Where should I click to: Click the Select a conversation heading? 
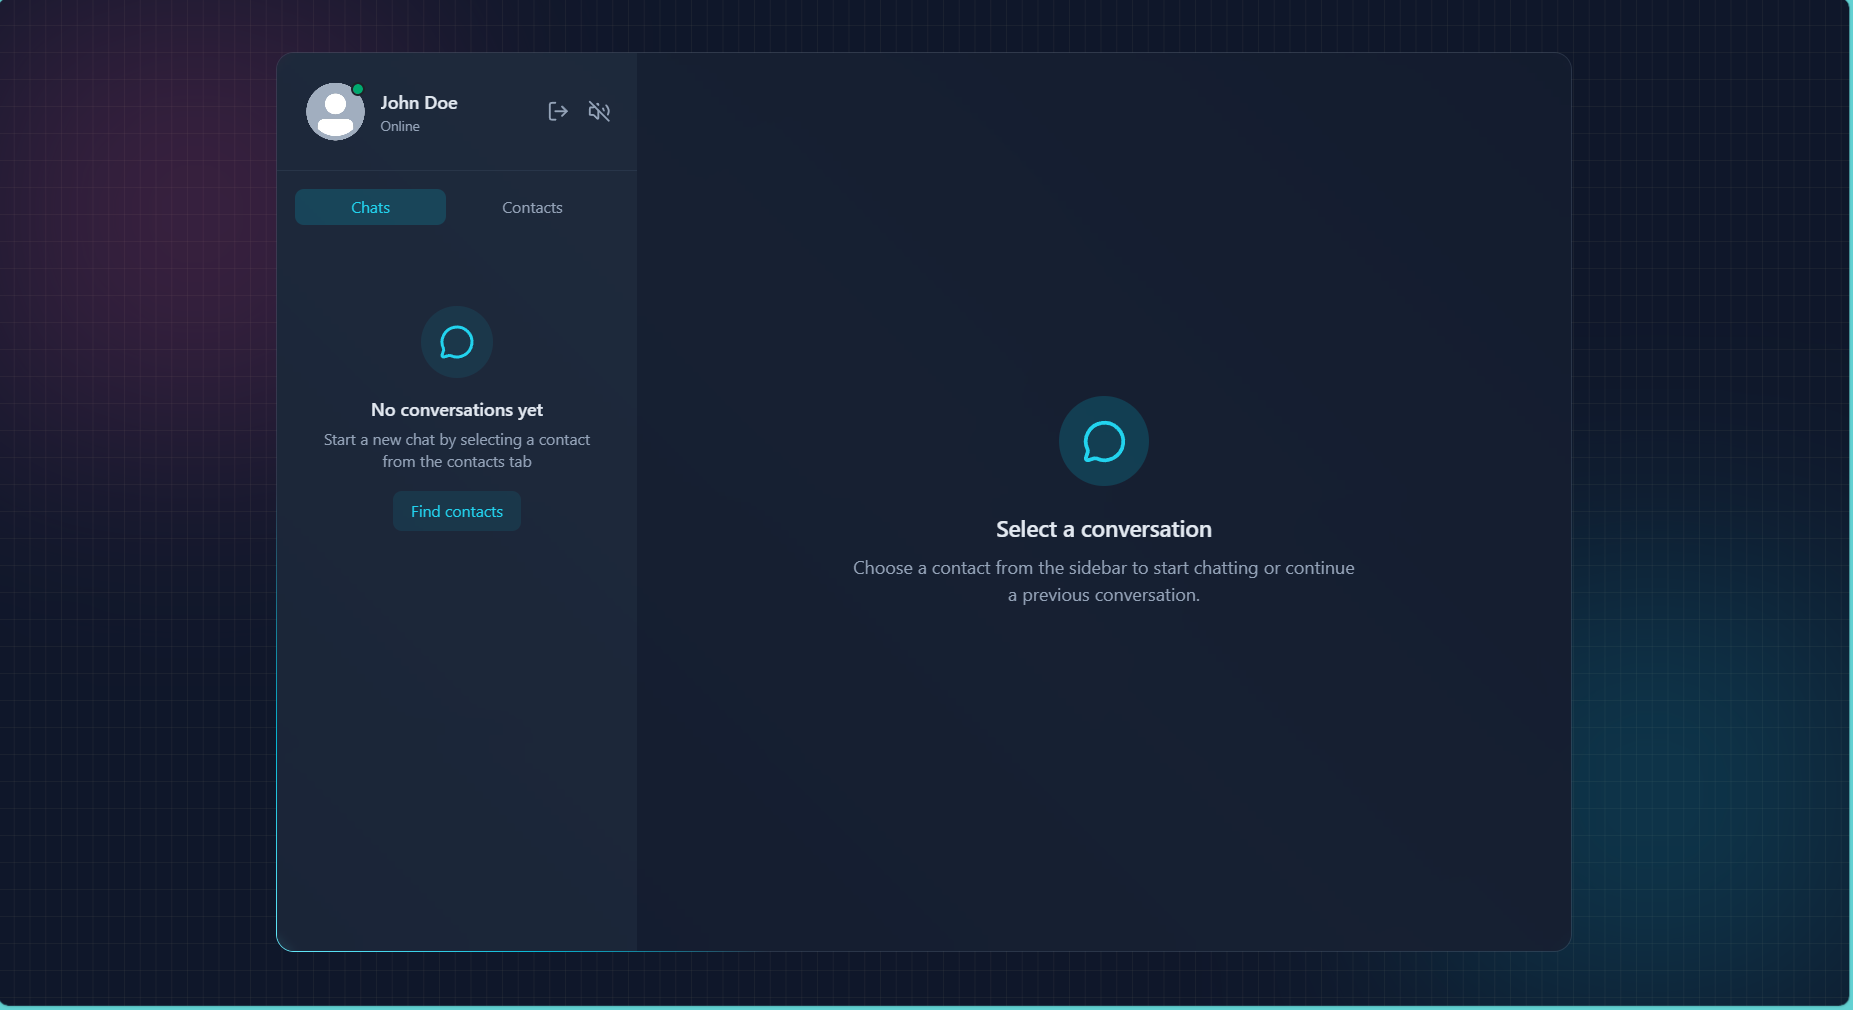coord(1104,529)
